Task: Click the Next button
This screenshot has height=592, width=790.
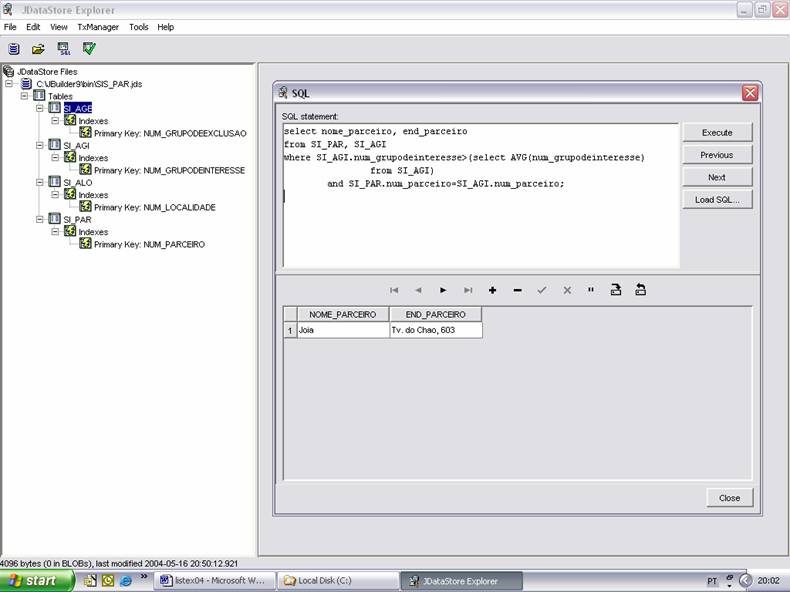Action: 717,177
